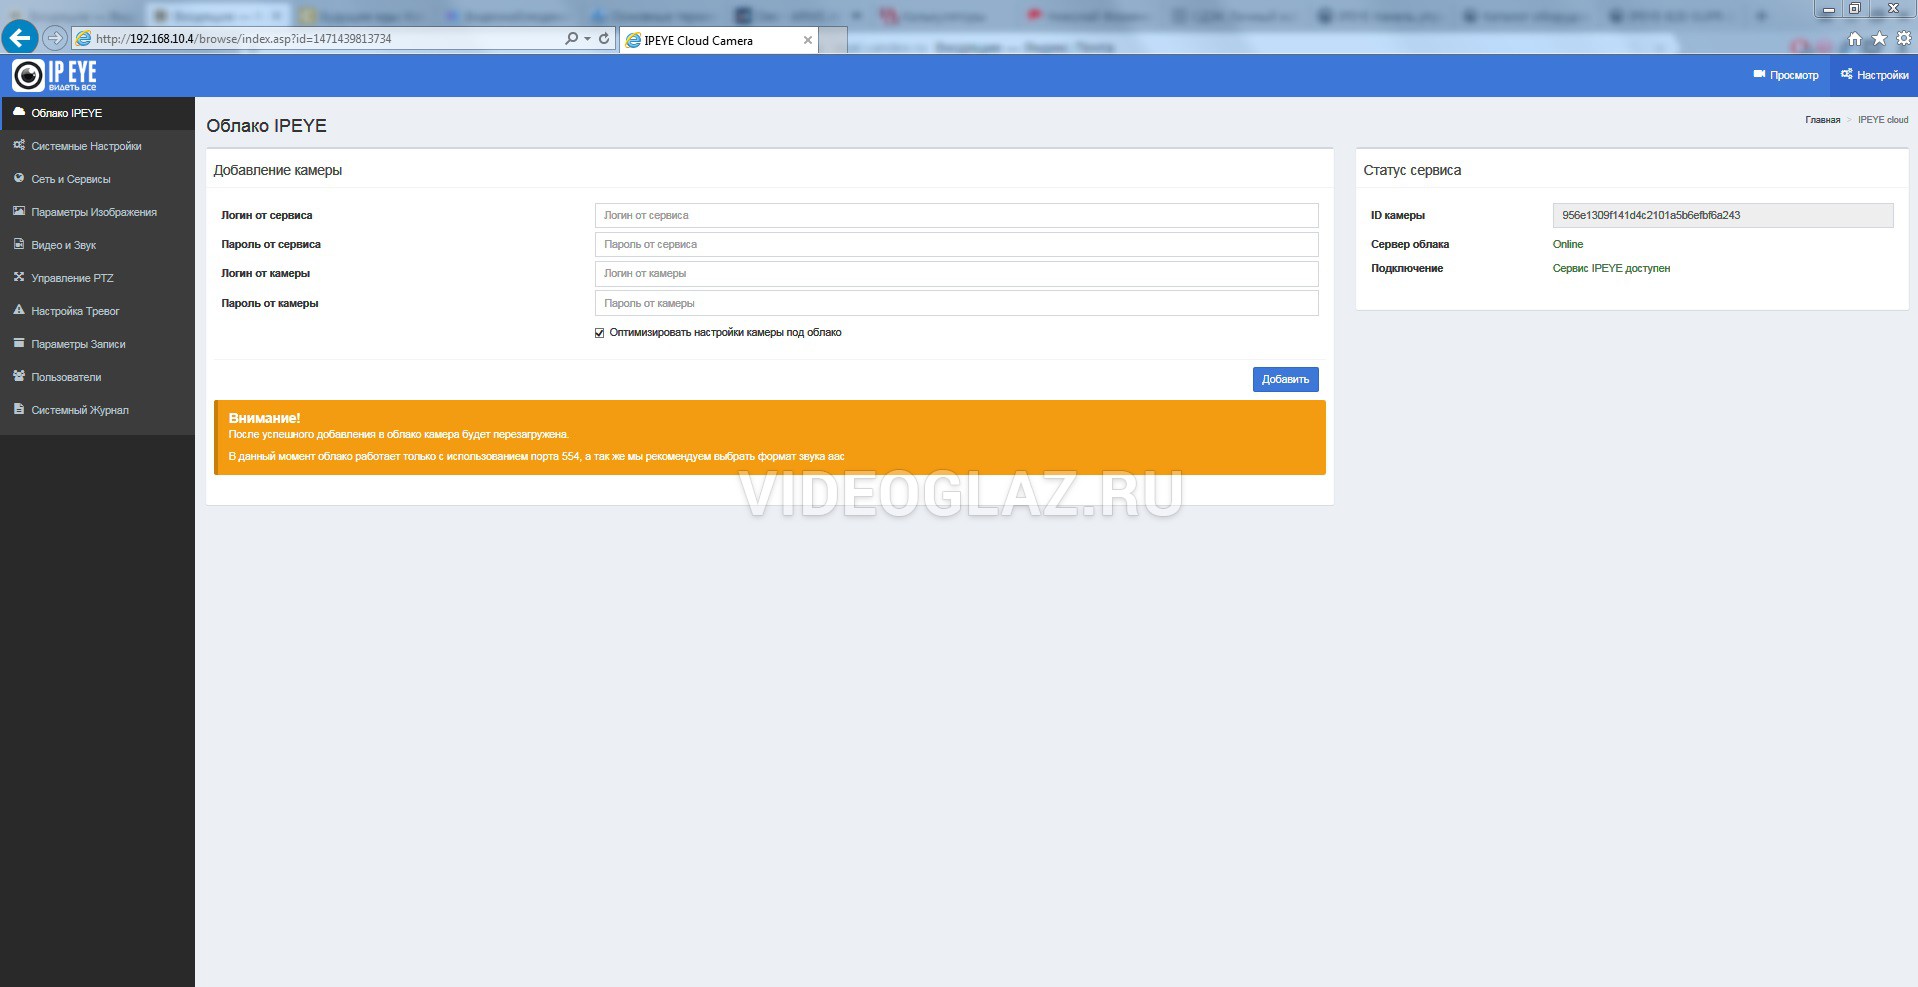Click the search magnifier in address bar
Screen dimensions: 1918x987
pos(571,38)
